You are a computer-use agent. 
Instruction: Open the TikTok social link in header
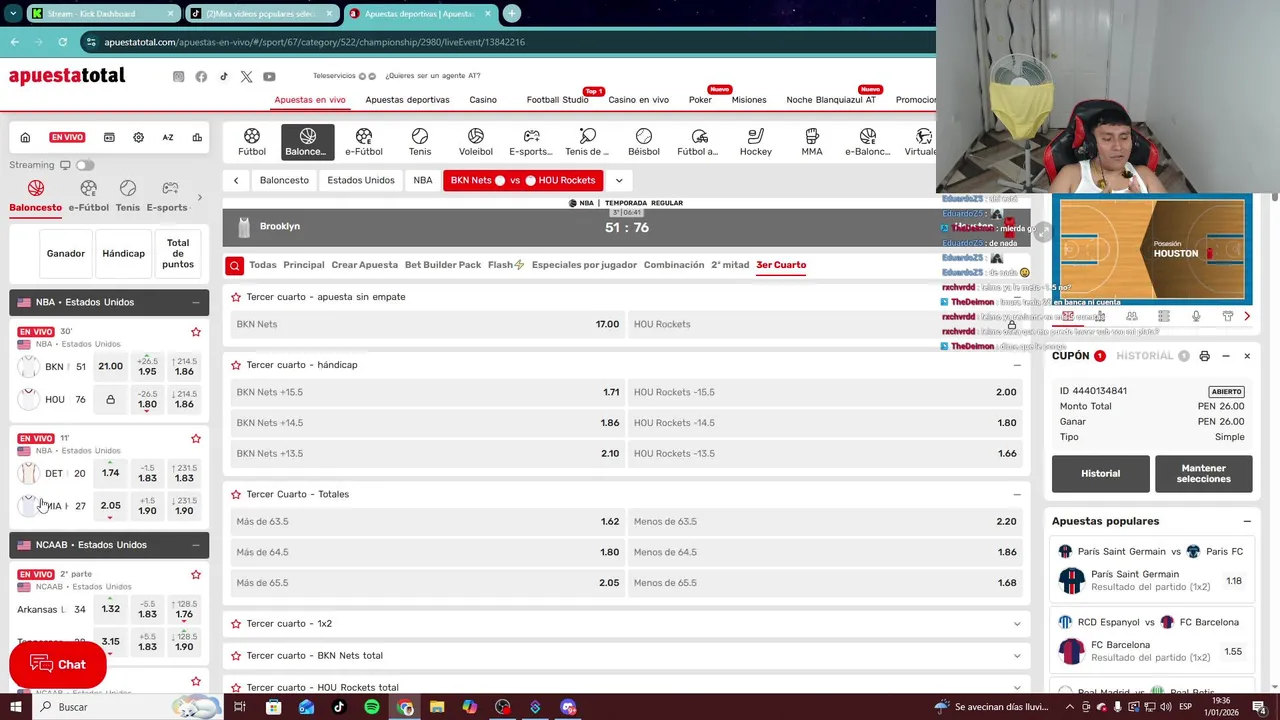coord(224,77)
